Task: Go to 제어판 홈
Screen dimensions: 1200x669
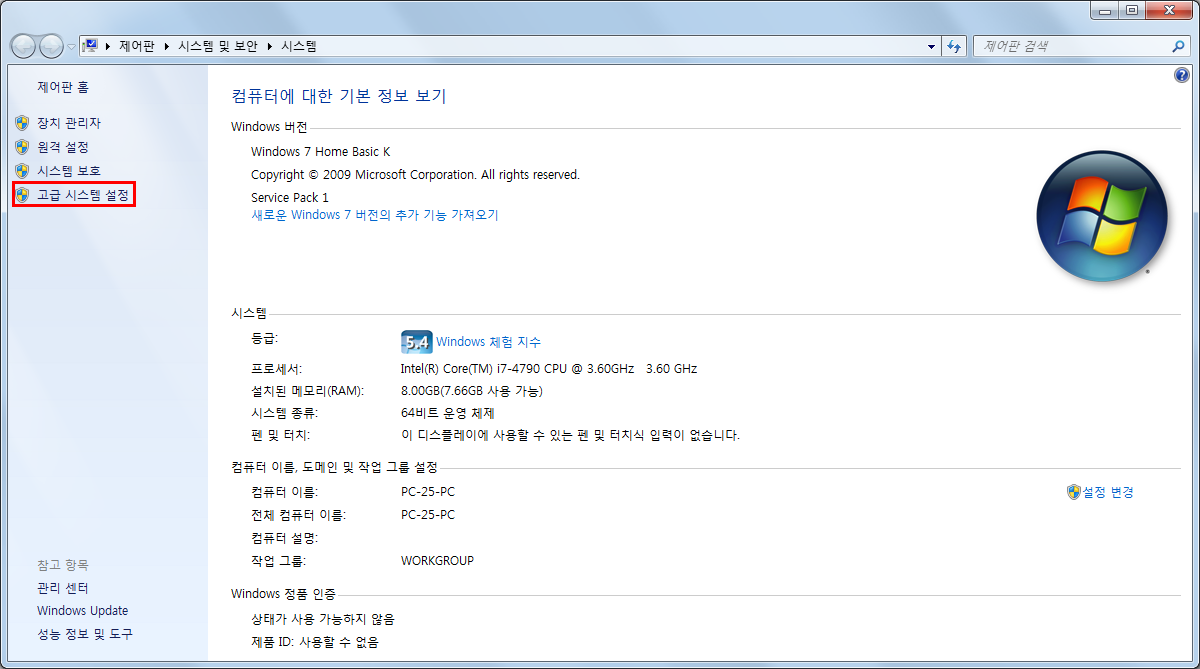Action: [63, 87]
